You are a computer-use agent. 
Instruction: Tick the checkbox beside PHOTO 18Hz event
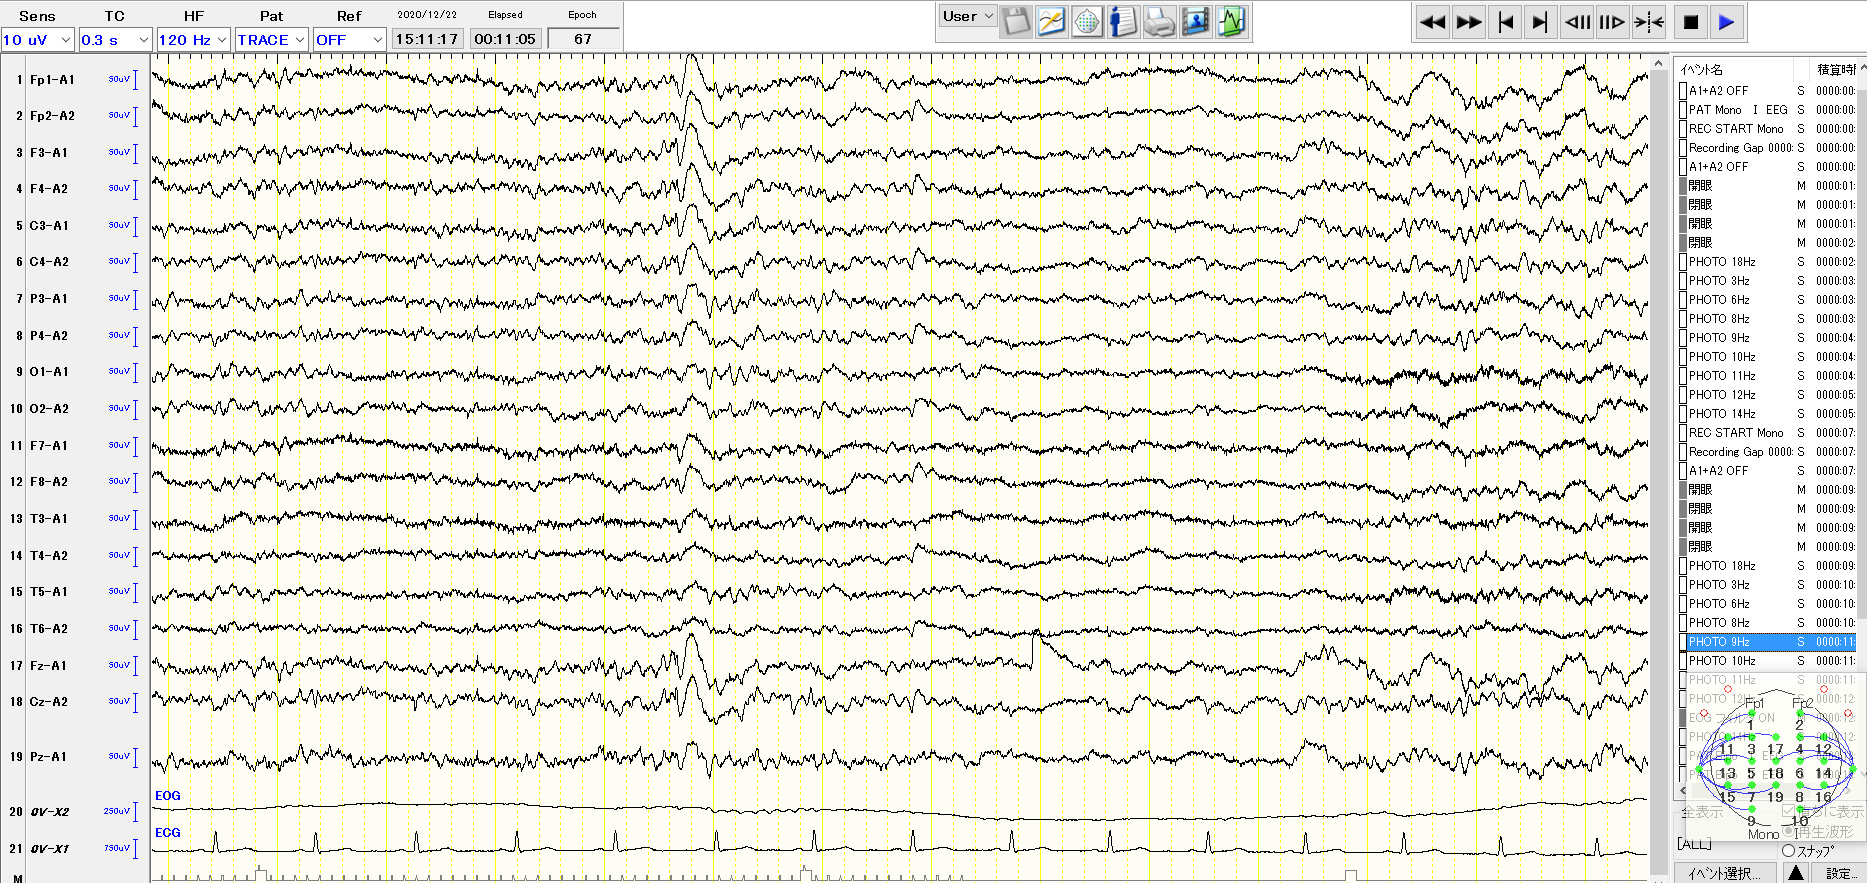(1683, 262)
